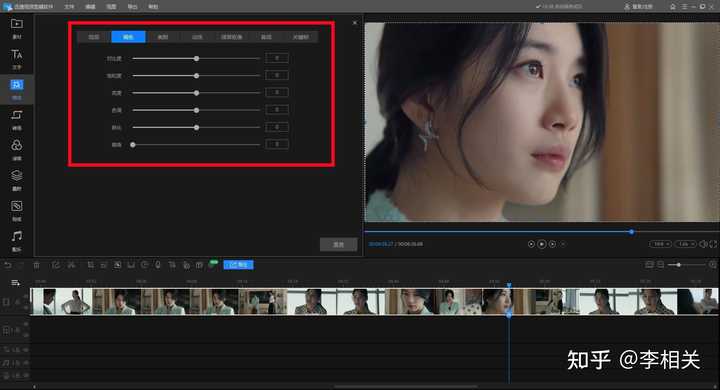Click the first (contrast) slider handle
This screenshot has width=720, height=390.
(x=197, y=58)
